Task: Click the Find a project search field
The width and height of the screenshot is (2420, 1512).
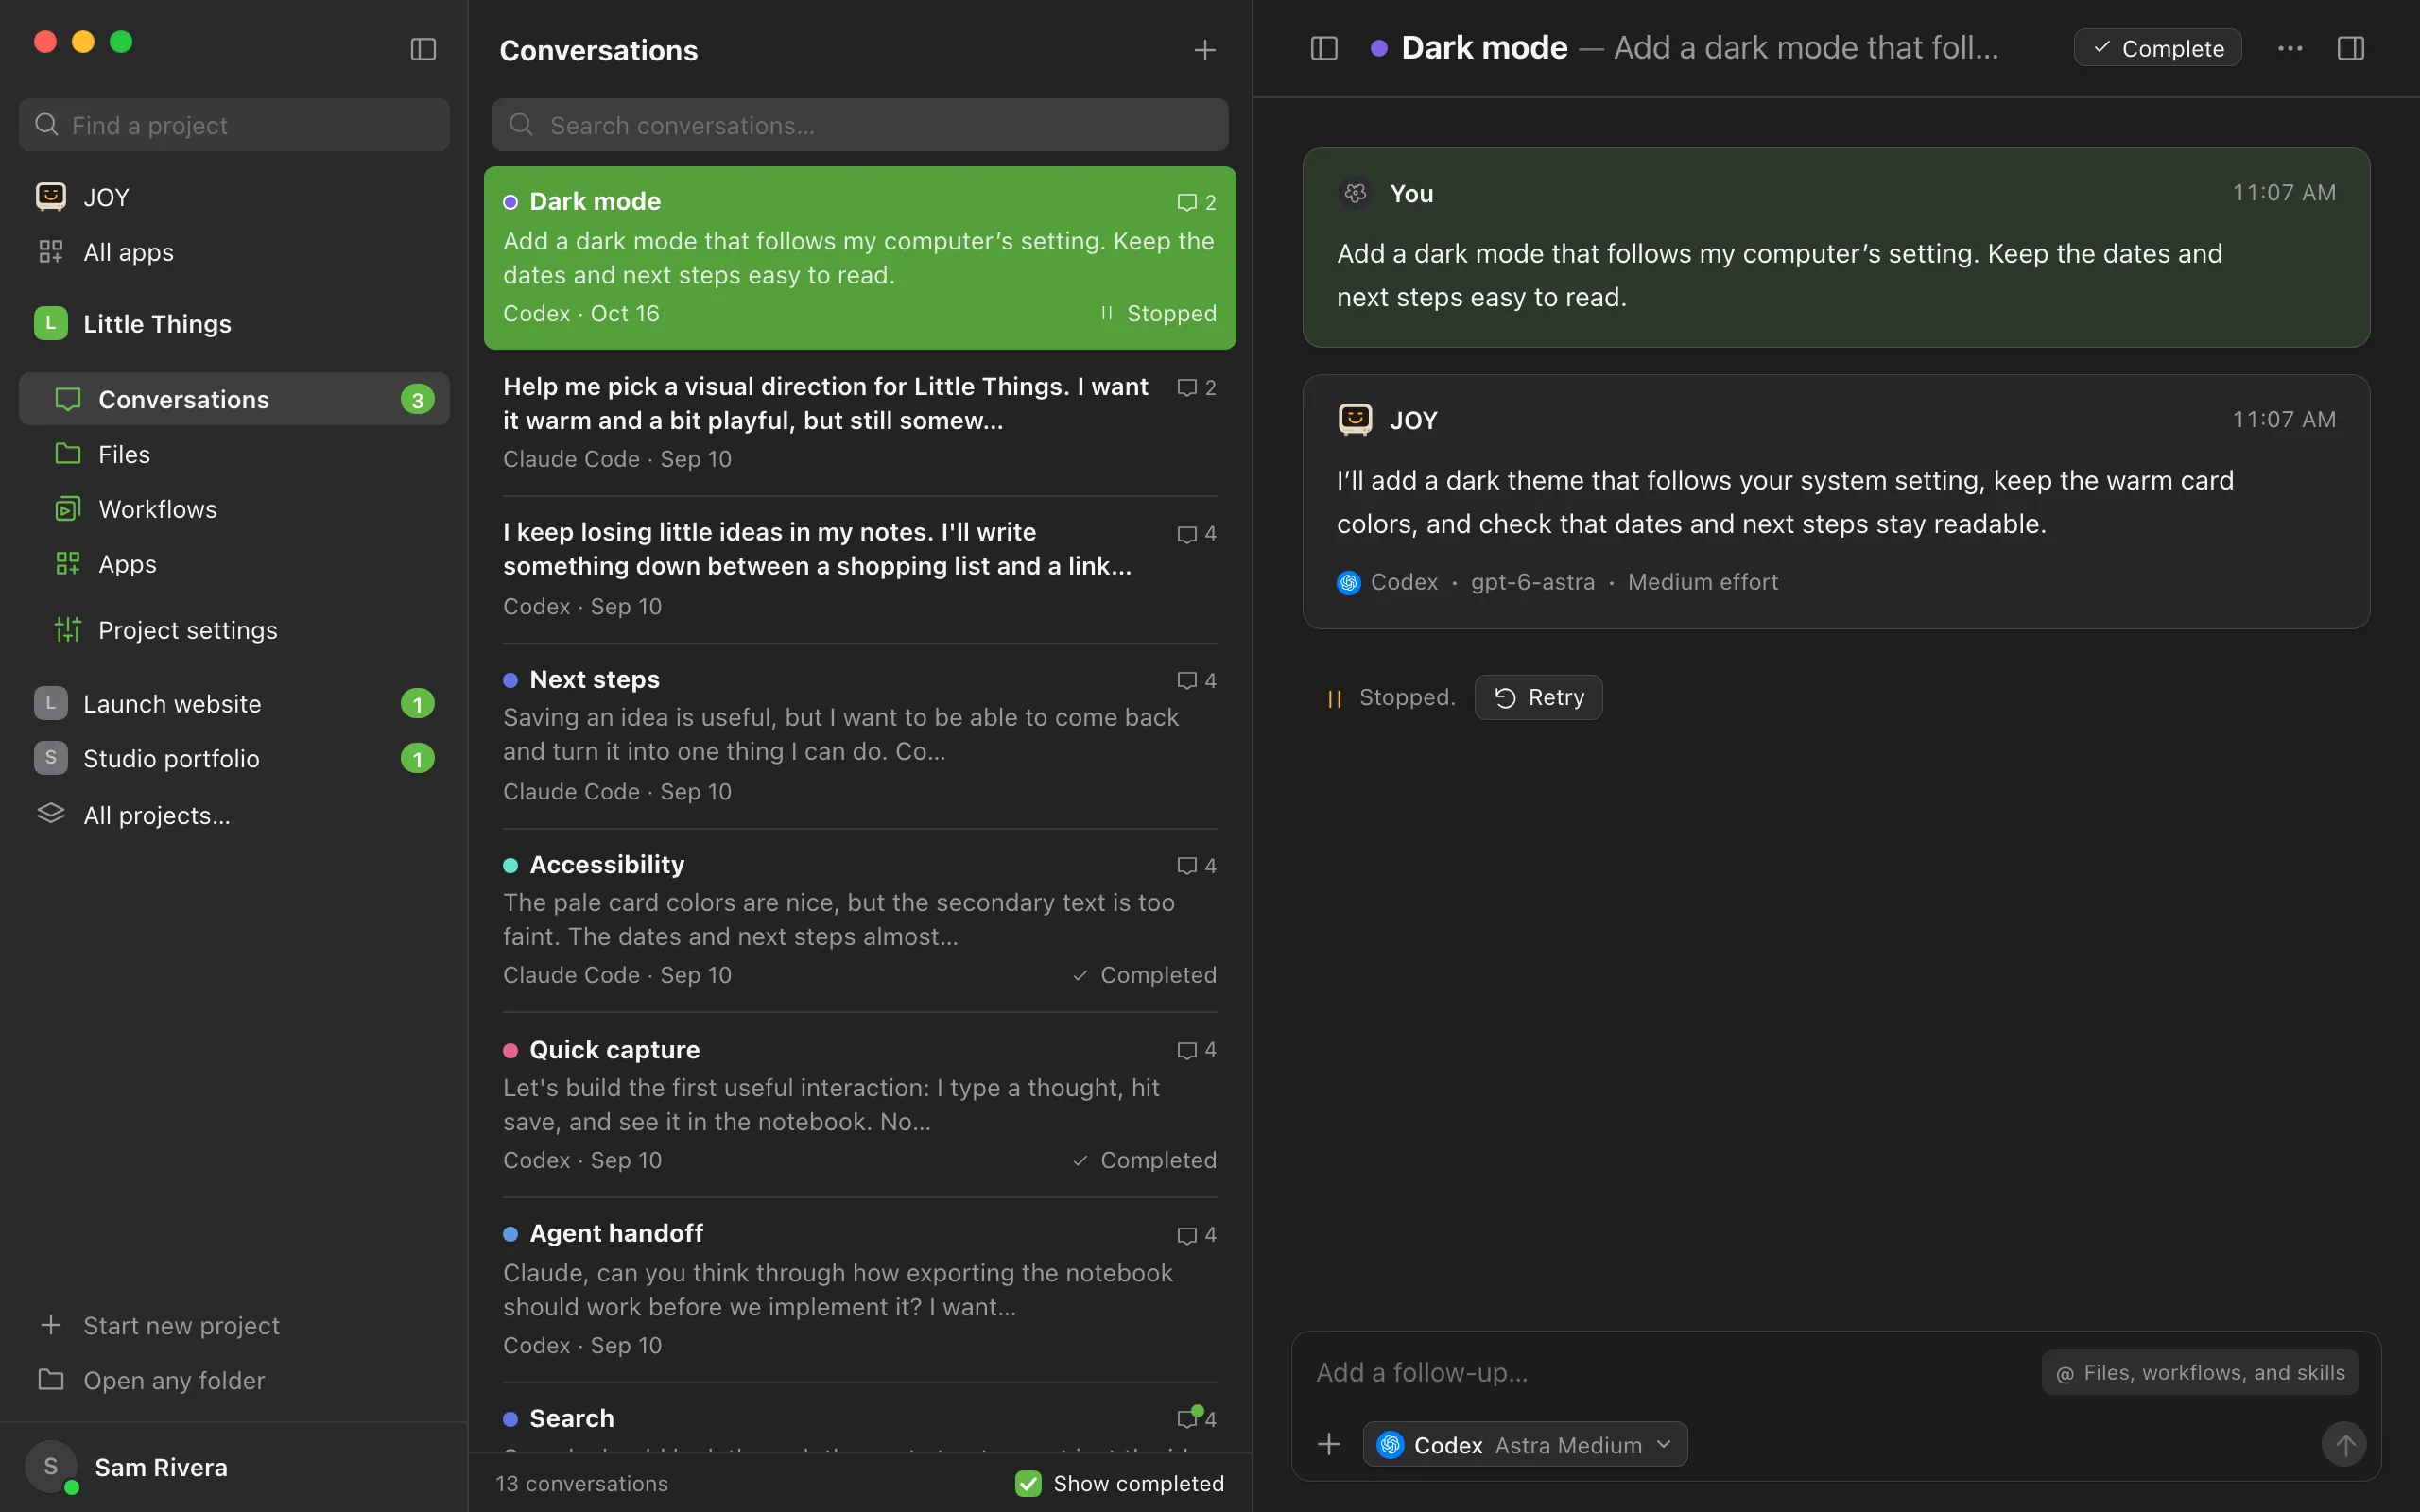Action: point(234,125)
